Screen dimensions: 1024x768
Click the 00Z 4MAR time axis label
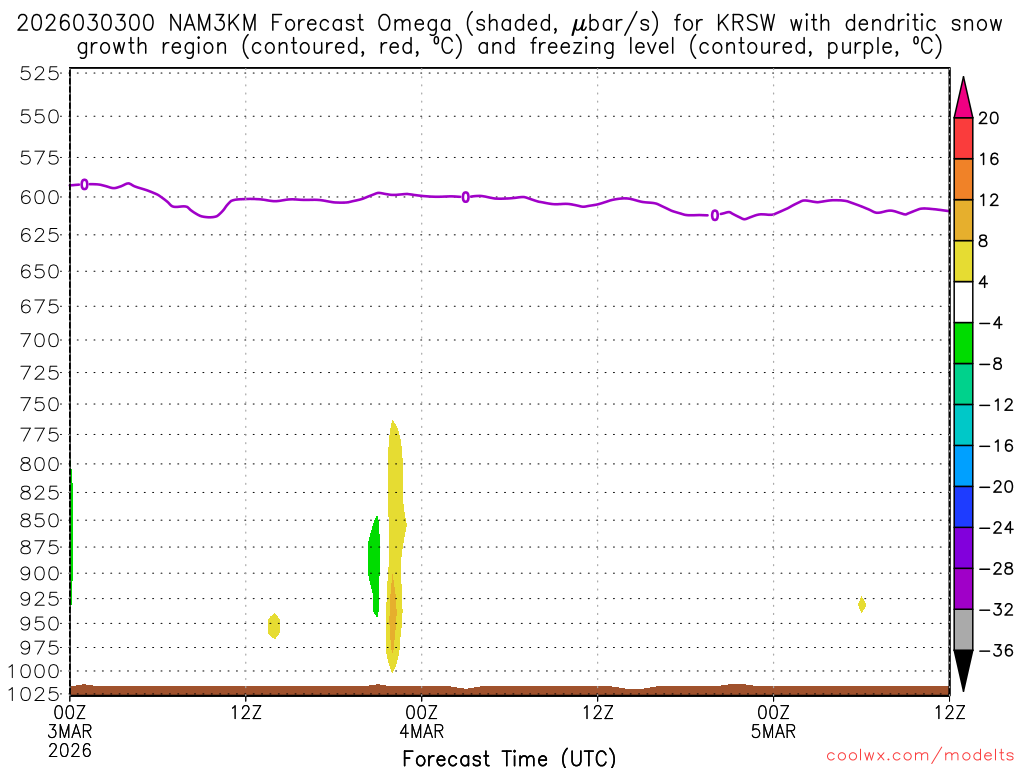(422, 722)
